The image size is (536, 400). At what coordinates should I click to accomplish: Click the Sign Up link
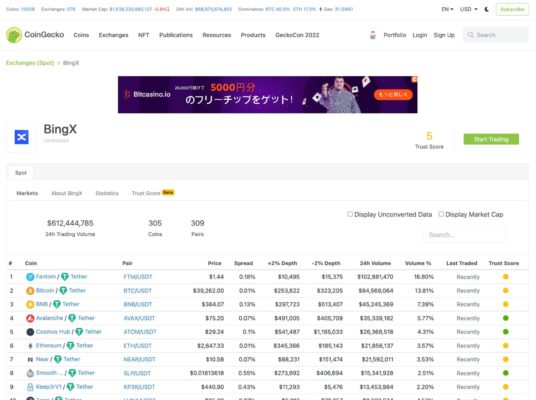pos(444,35)
